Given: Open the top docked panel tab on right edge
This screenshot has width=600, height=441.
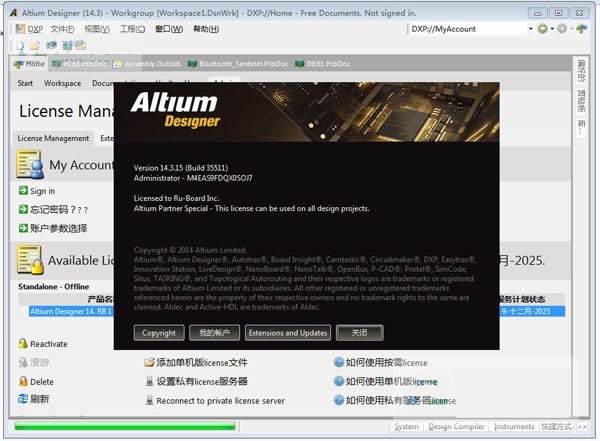Looking at the screenshot, I should point(581,70).
